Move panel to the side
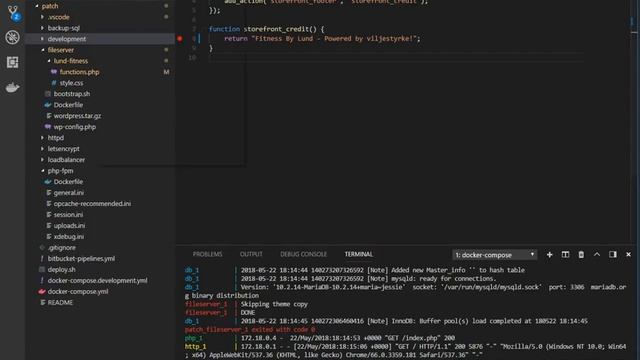 click(613, 255)
